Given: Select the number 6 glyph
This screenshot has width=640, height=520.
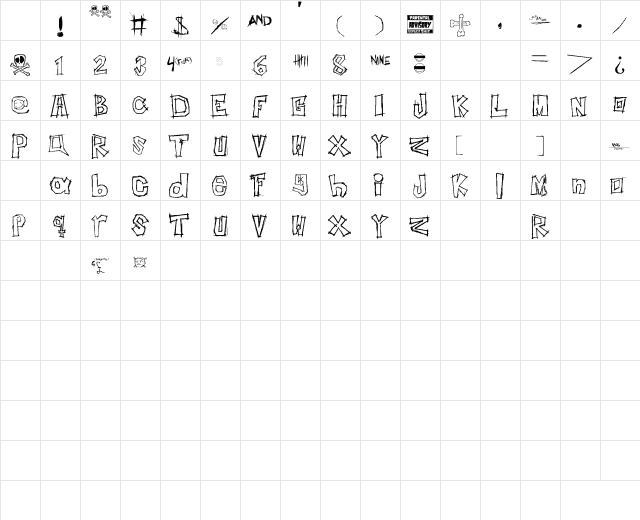Looking at the screenshot, I should (260, 65).
